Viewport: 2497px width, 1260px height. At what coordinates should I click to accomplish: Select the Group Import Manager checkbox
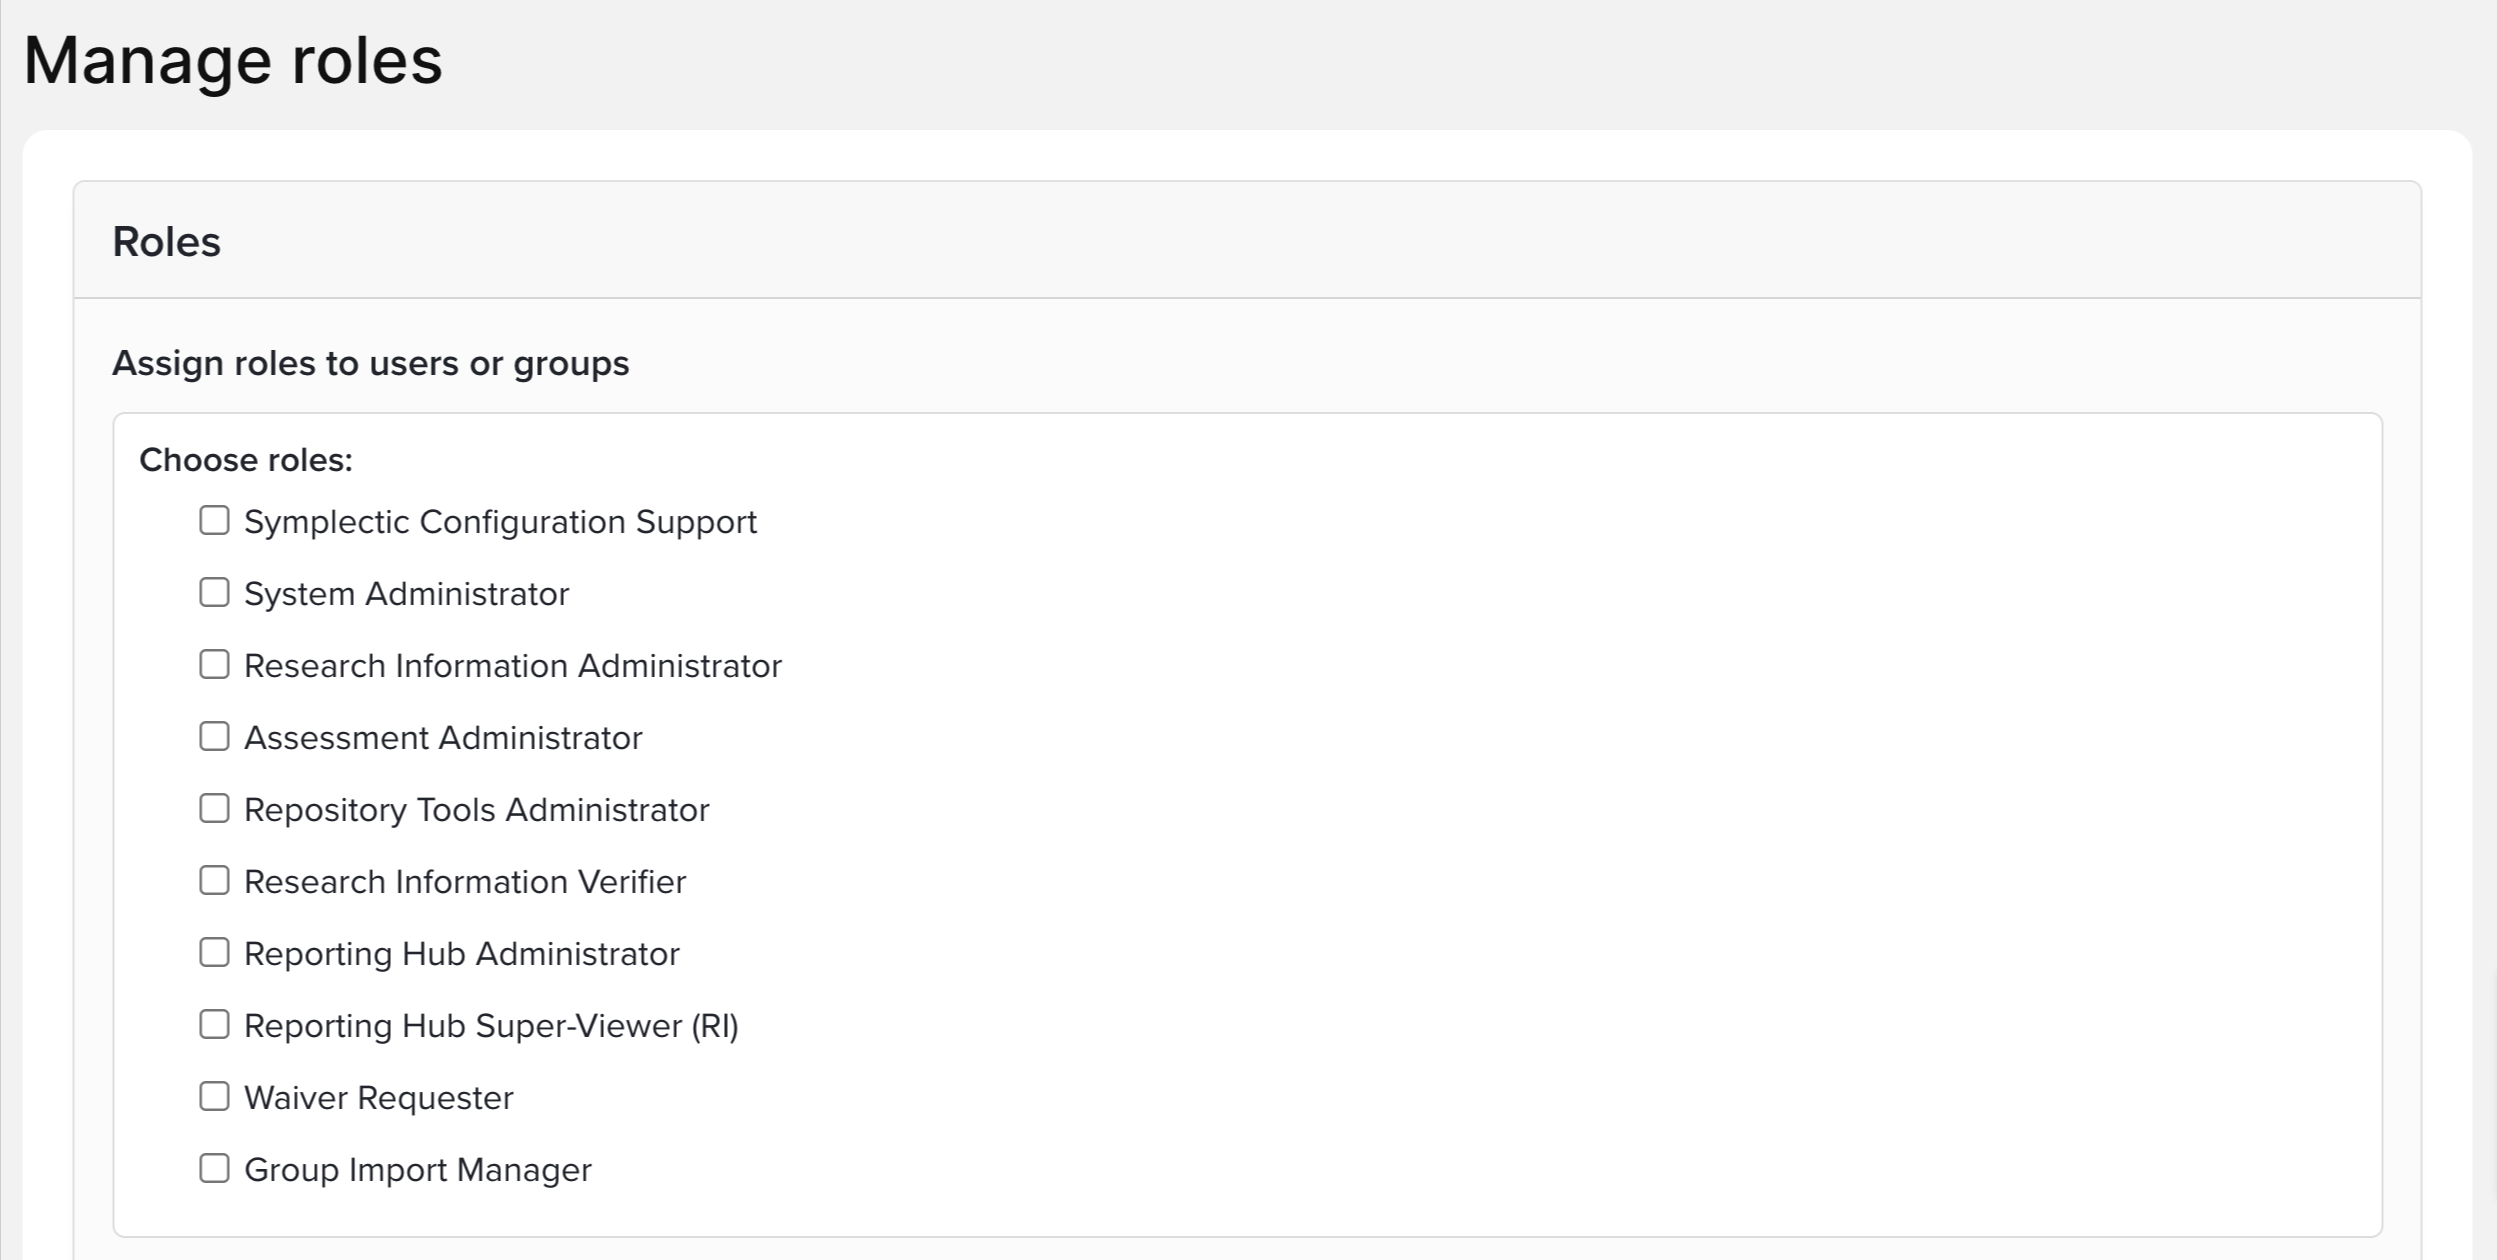(x=214, y=1168)
